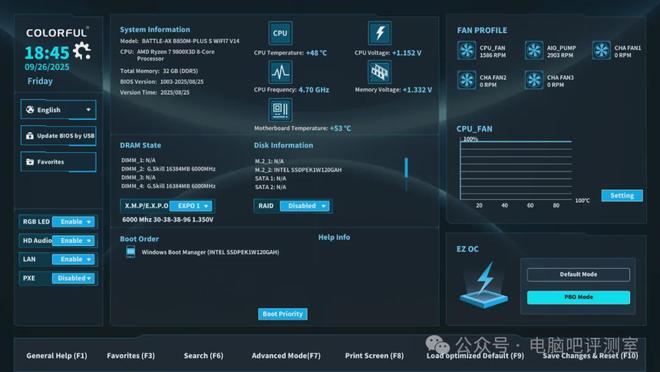Select the AIO_PUMP fan icon
This screenshot has width=660, height=372.
(534, 50)
